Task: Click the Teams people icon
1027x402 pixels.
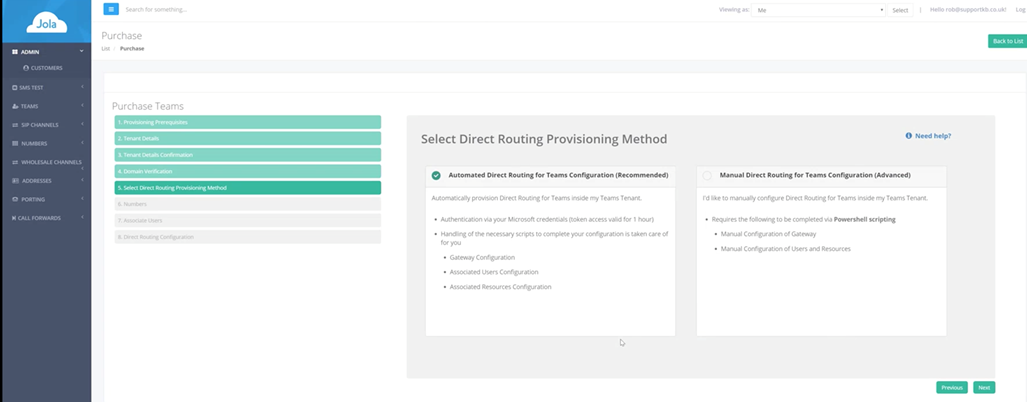Action: point(14,106)
